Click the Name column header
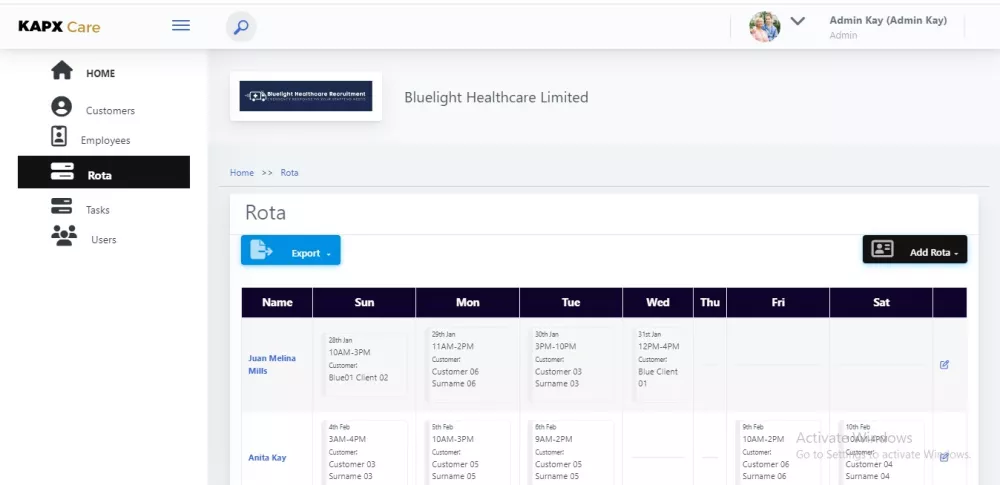The height and width of the screenshot is (485, 1000). (x=277, y=302)
